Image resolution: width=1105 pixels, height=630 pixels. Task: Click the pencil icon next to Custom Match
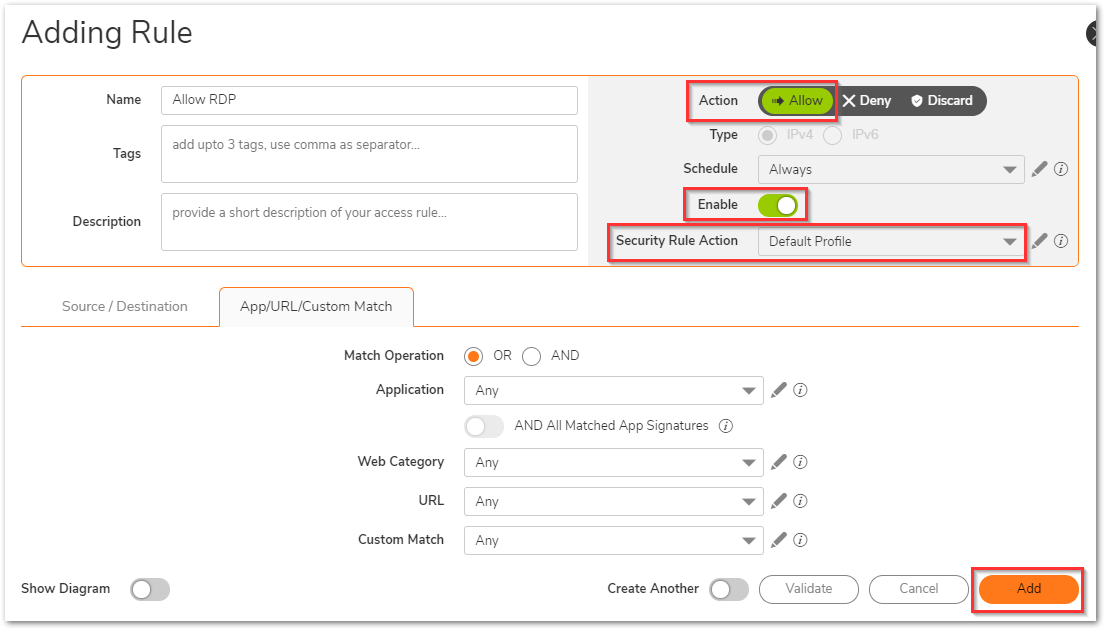pos(779,540)
